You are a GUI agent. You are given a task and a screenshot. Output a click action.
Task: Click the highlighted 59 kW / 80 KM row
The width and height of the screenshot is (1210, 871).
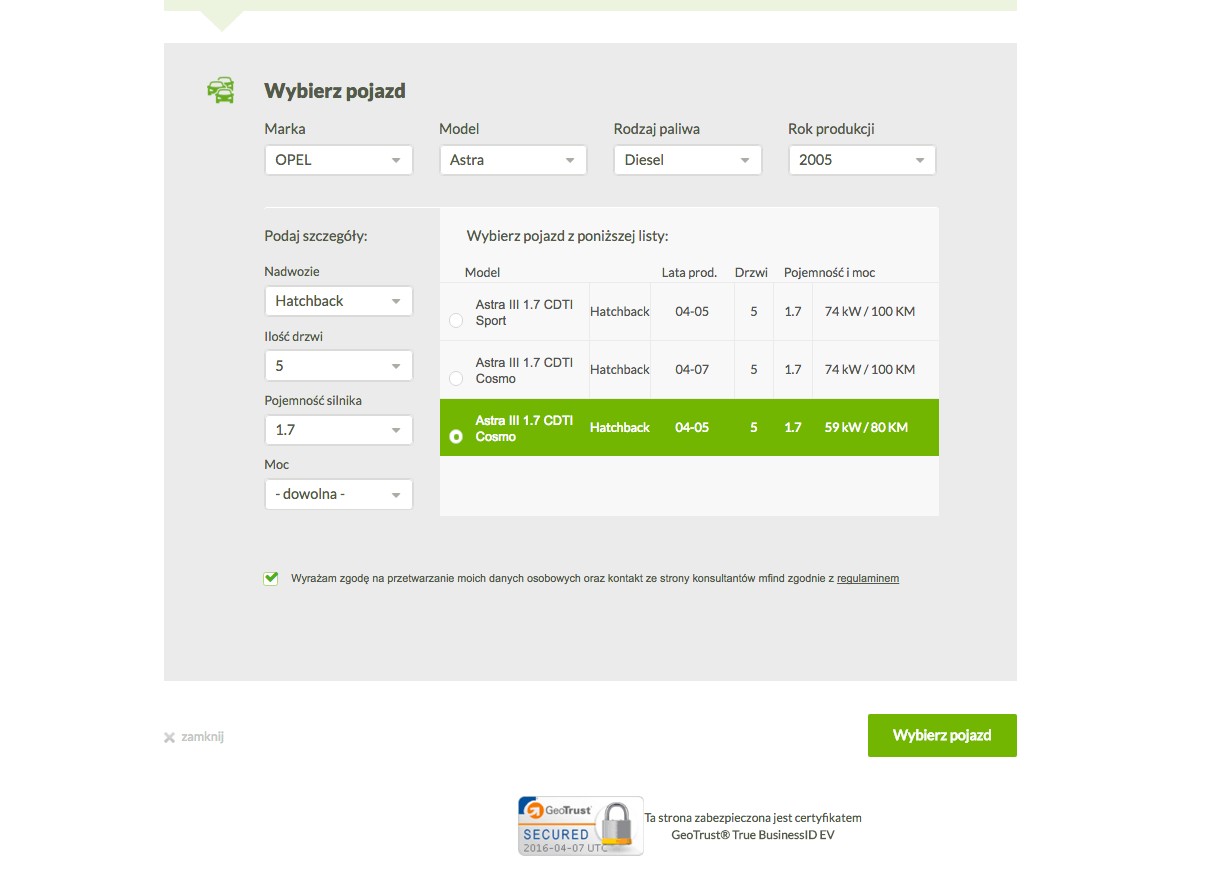[866, 428]
